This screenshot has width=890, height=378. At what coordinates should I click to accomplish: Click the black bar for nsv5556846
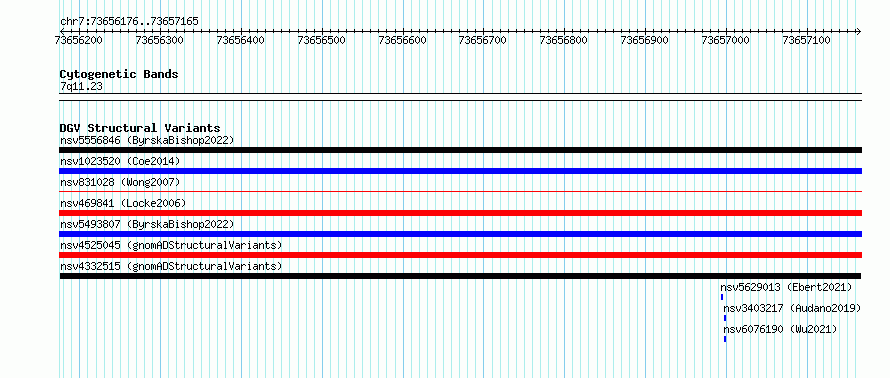point(460,150)
